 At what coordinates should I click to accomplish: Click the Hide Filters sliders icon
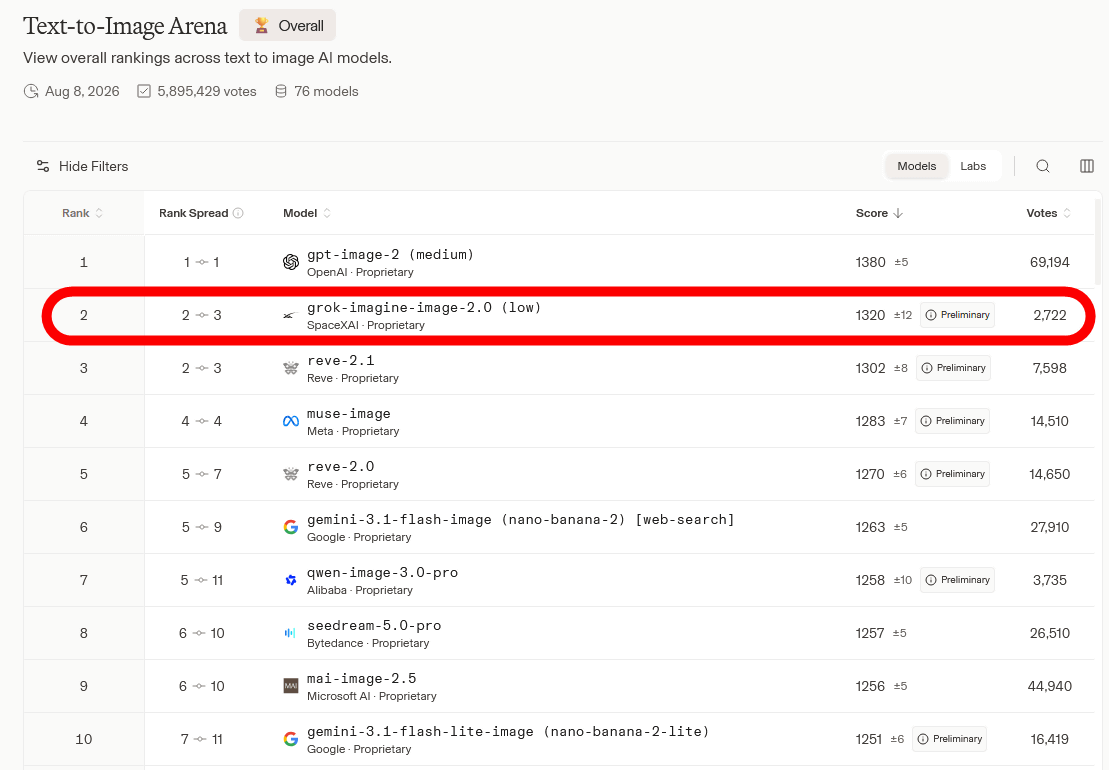[43, 166]
